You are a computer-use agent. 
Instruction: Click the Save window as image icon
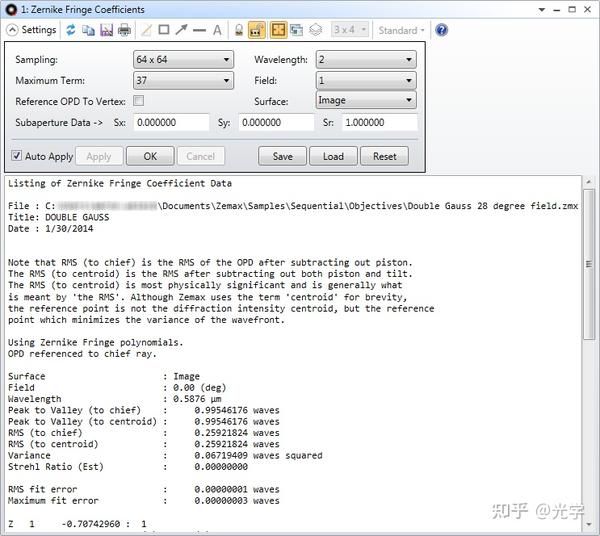click(106, 30)
